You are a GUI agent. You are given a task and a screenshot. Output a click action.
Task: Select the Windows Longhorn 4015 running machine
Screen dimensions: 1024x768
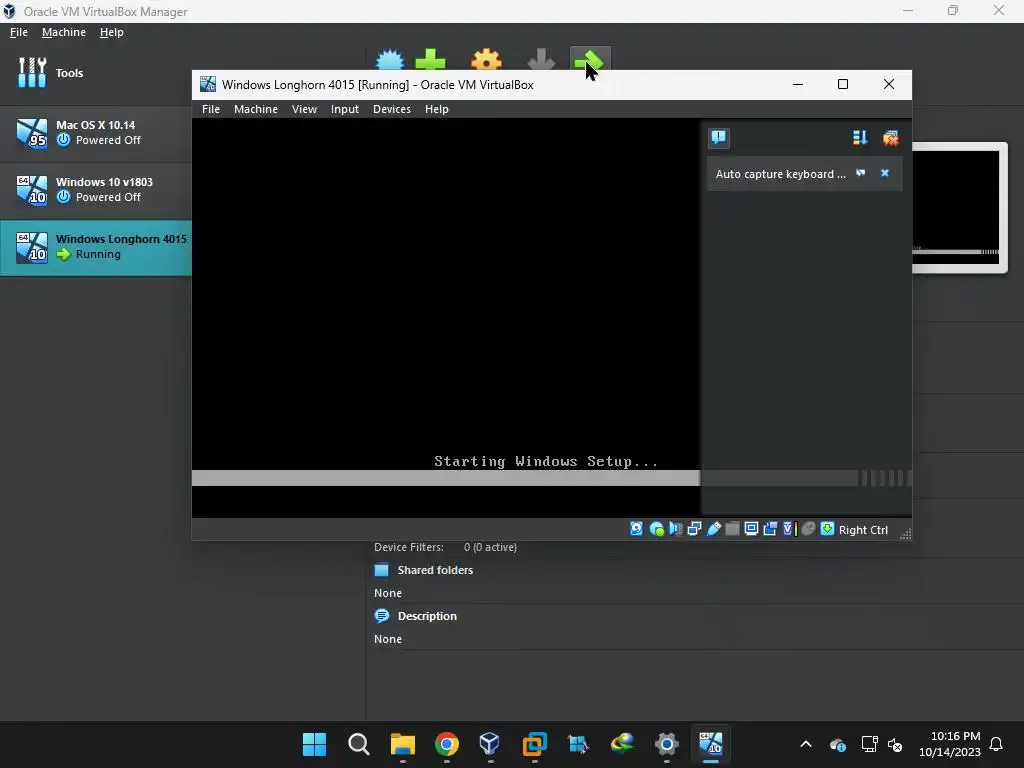point(95,247)
